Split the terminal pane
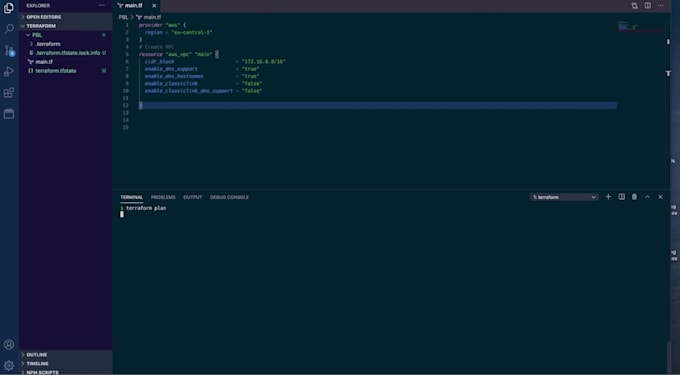 [x=621, y=197]
